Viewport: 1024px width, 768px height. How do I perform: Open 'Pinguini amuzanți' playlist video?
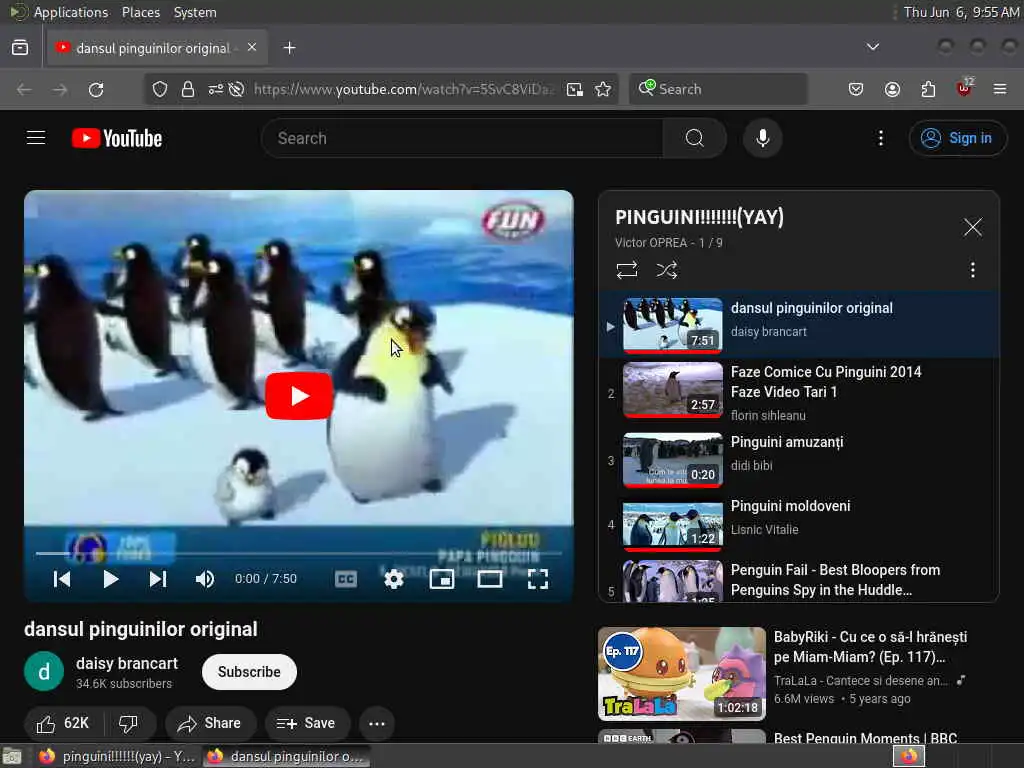tap(799, 460)
